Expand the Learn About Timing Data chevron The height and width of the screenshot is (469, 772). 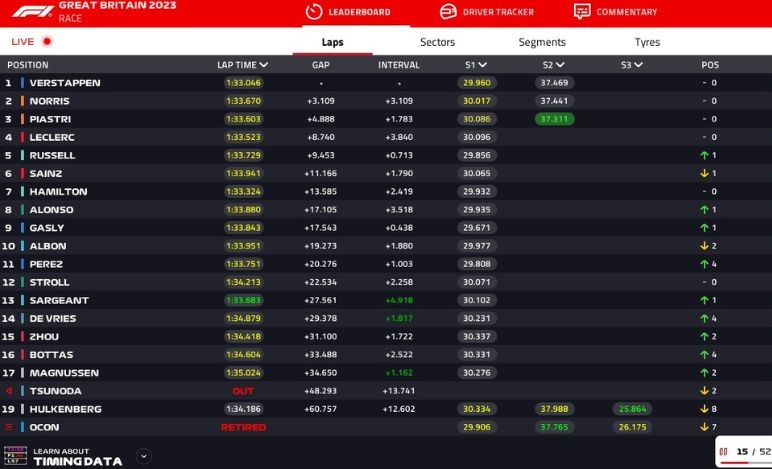coord(143,456)
